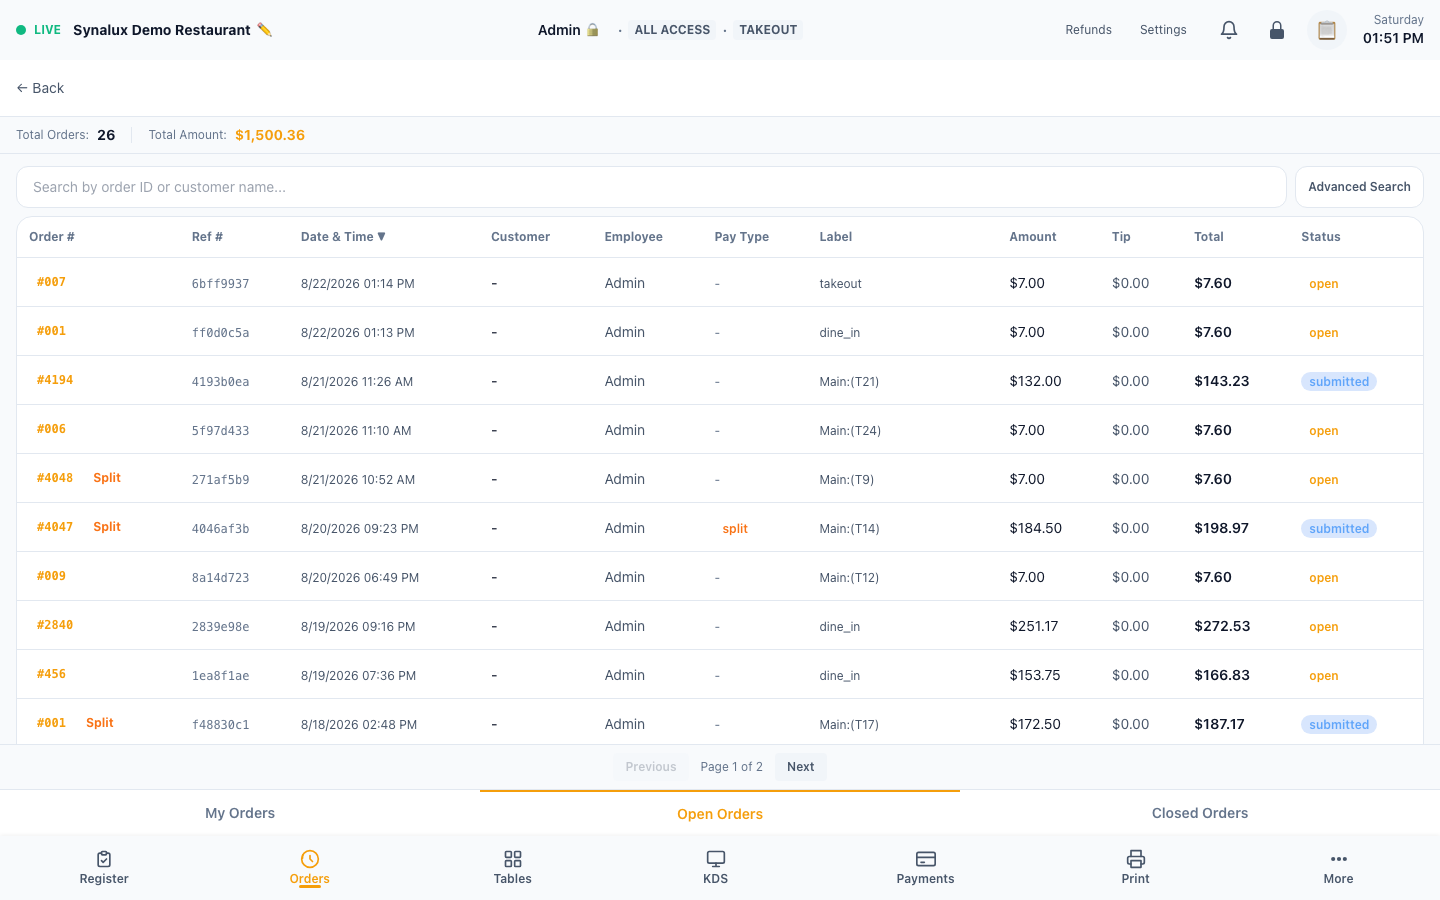Click the Main:(T17) label
Viewport: 1440px width, 900px height.
coord(849,725)
